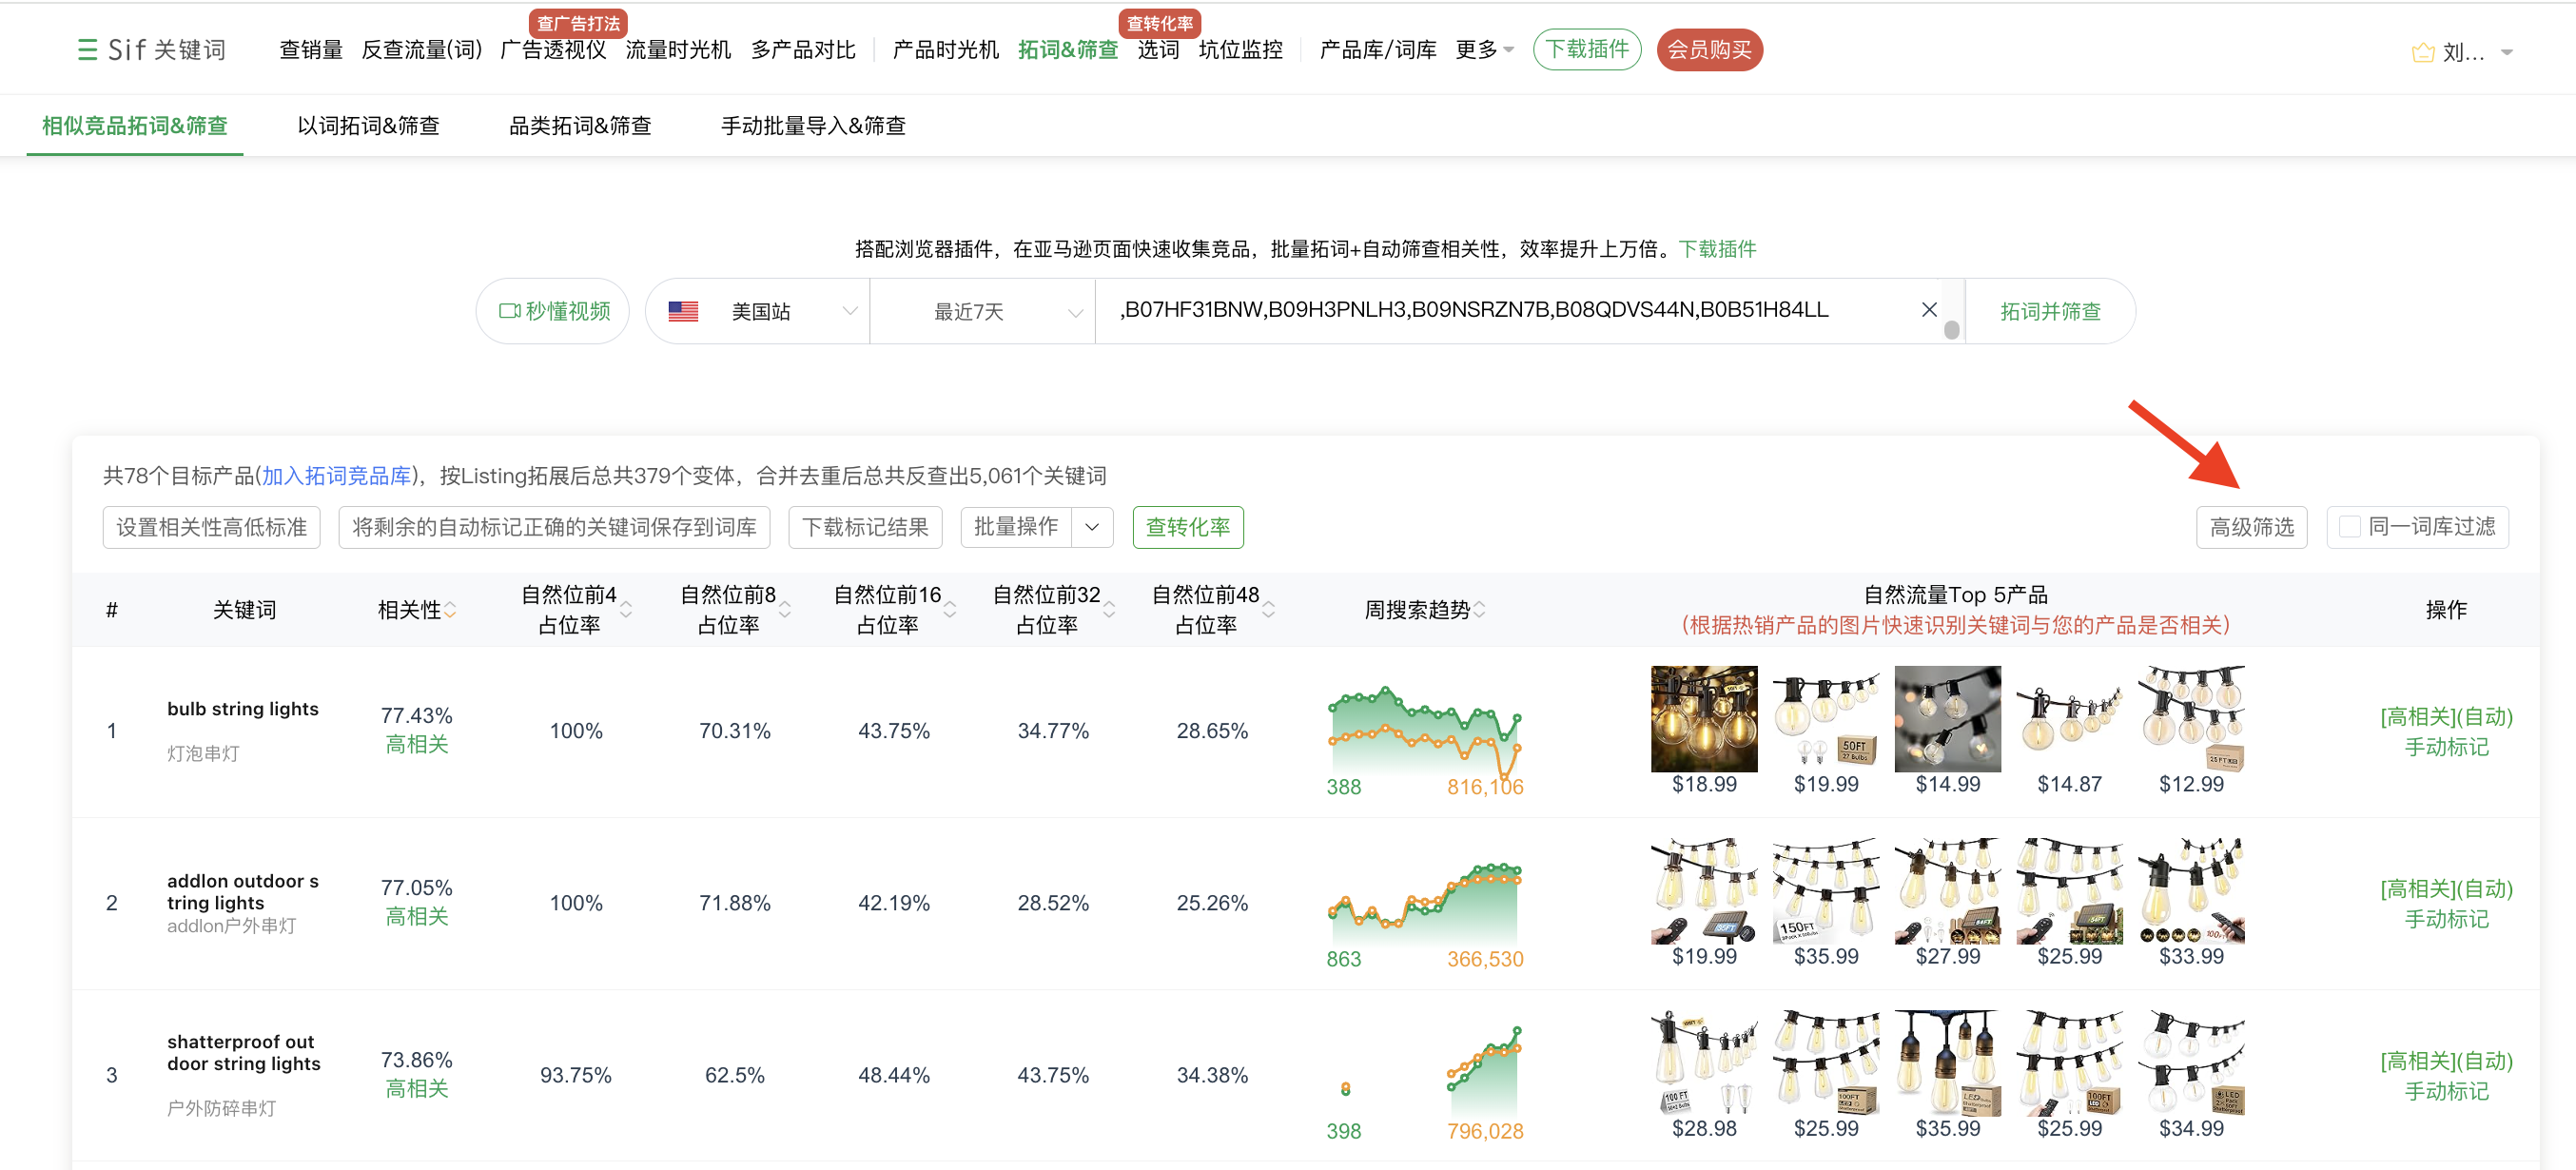Click the US flag site icon
2576x1170 pixels.
pyautogui.click(x=683, y=311)
